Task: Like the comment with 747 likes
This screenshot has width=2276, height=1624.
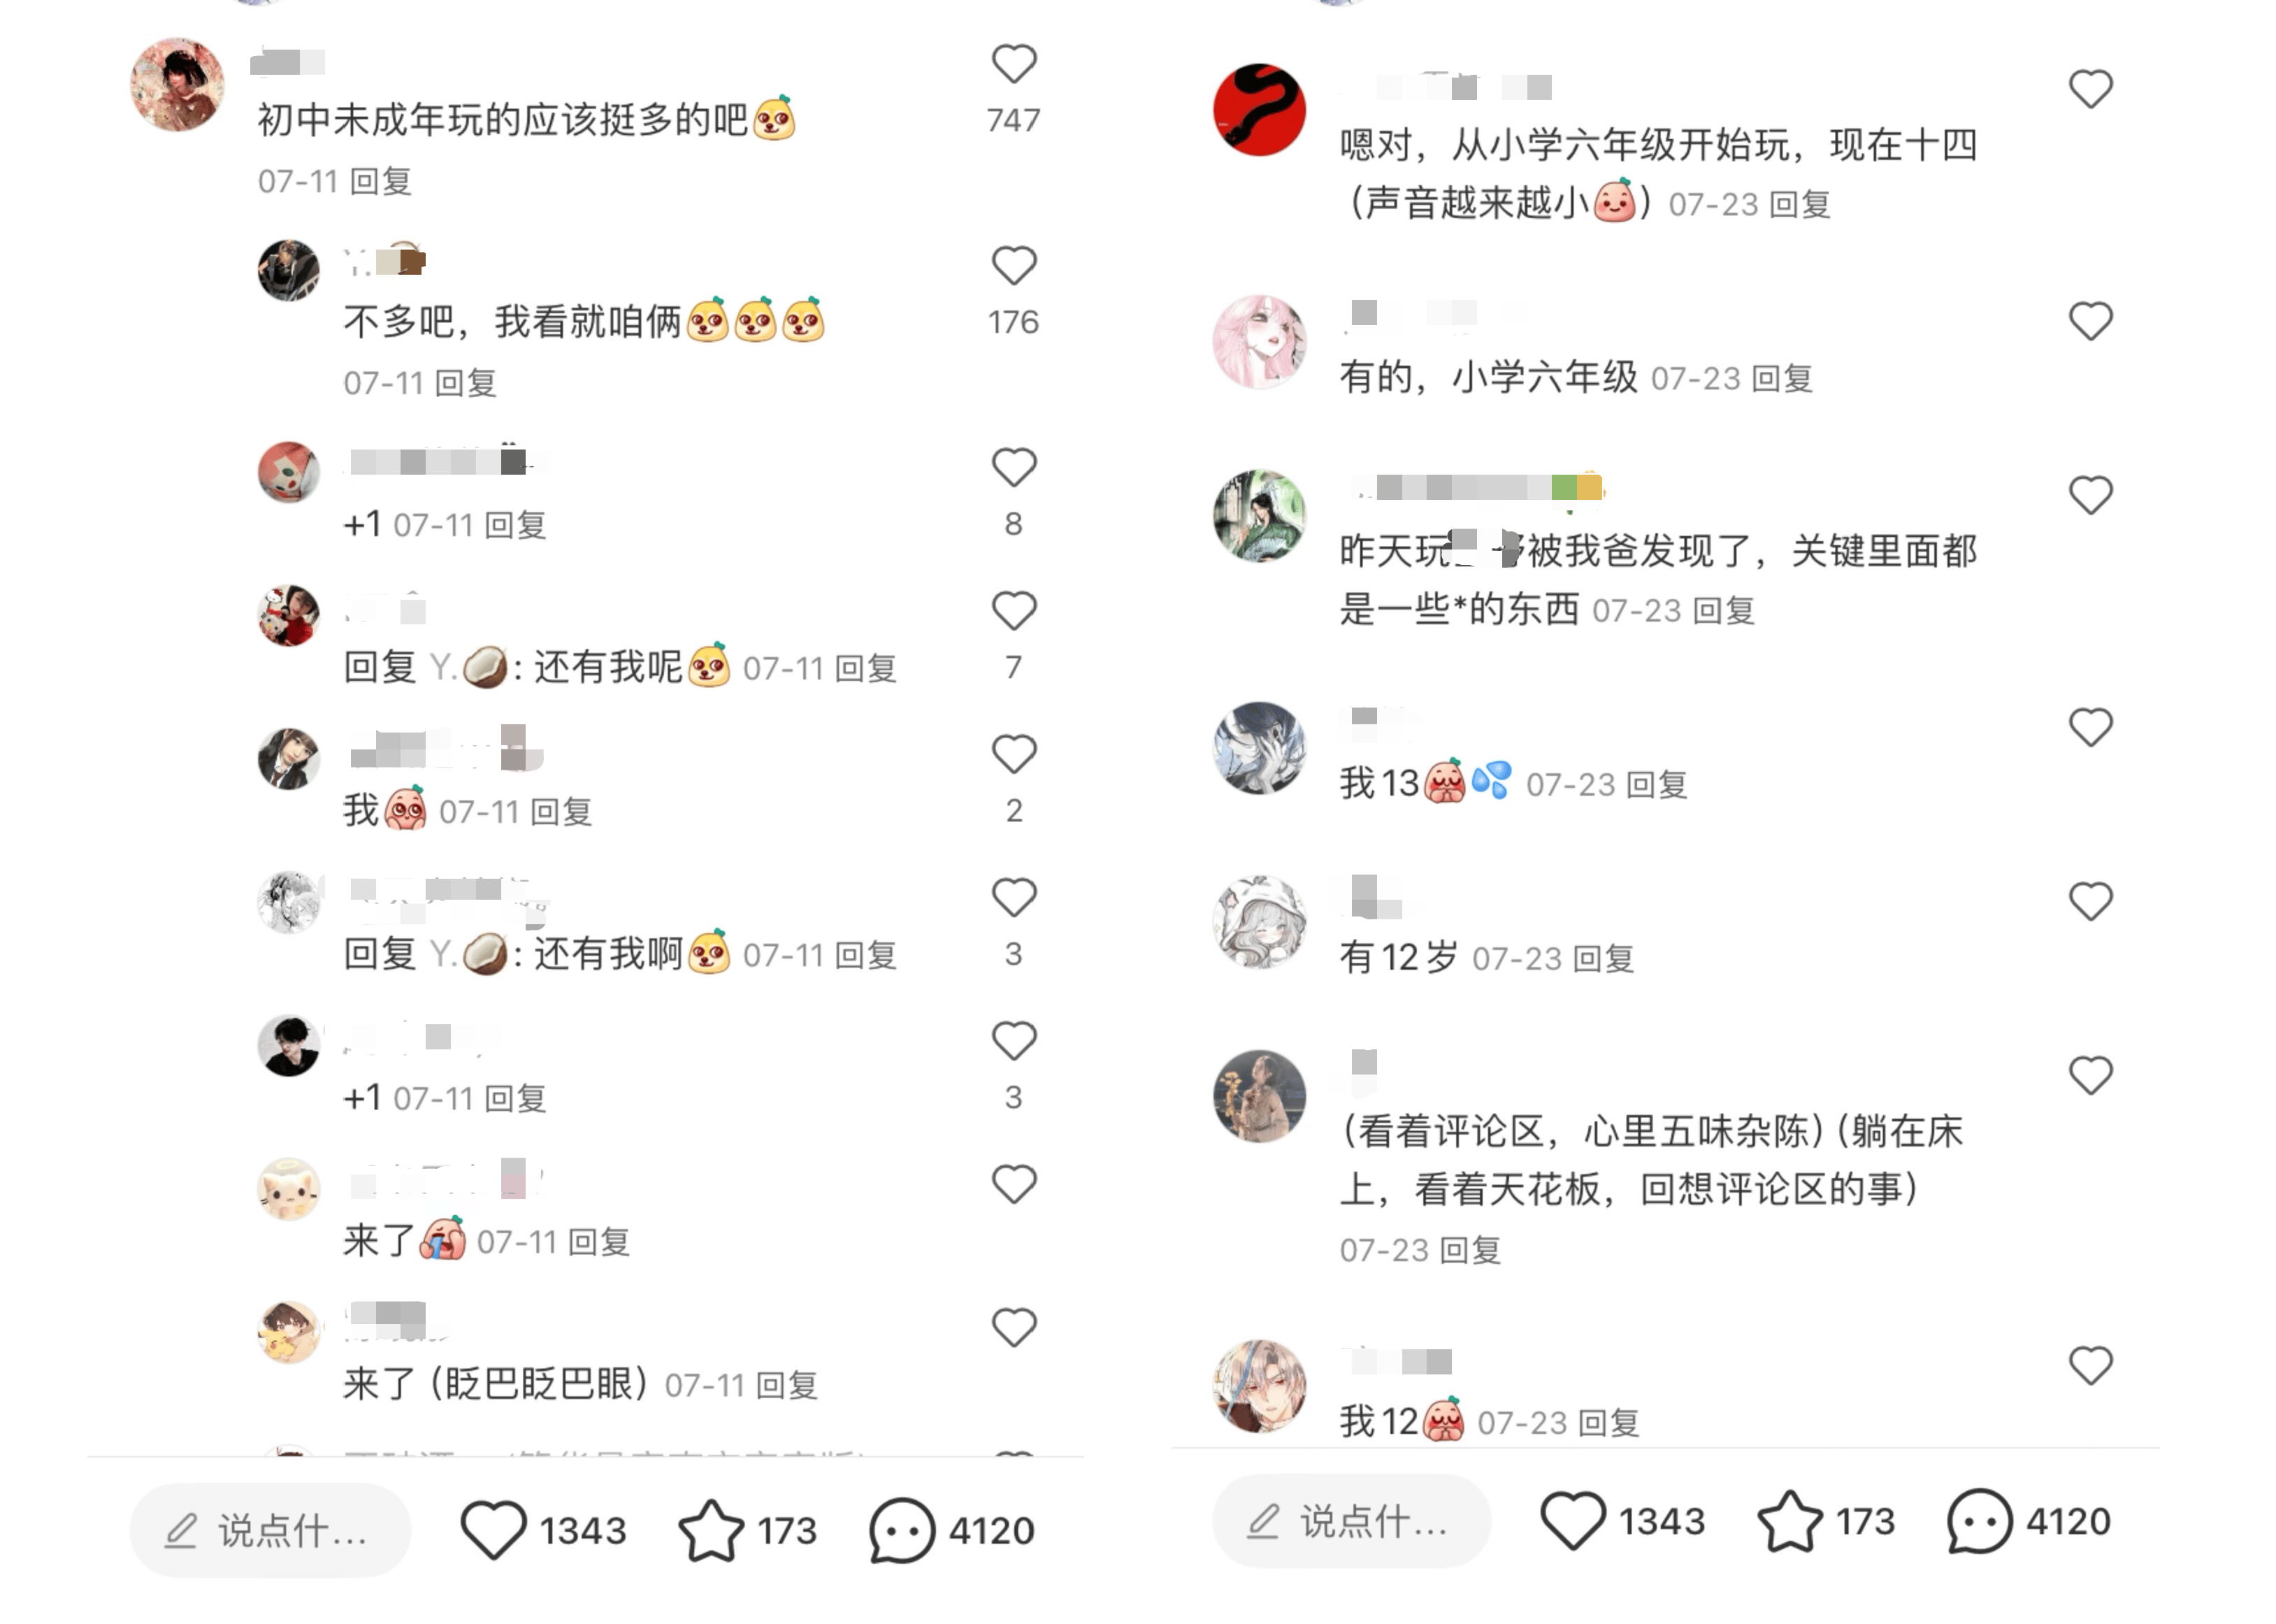Action: 1013,64
